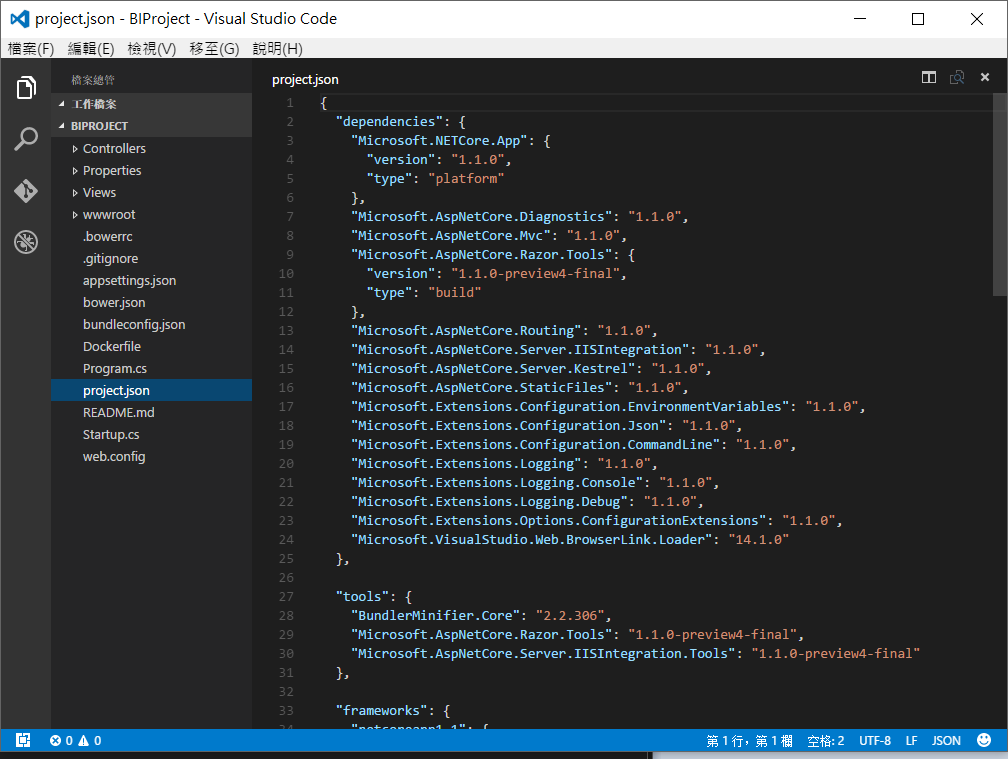The width and height of the screenshot is (1008, 759).
Task: Collapse the 工作檔案 section
Action: pyautogui.click(x=151, y=103)
